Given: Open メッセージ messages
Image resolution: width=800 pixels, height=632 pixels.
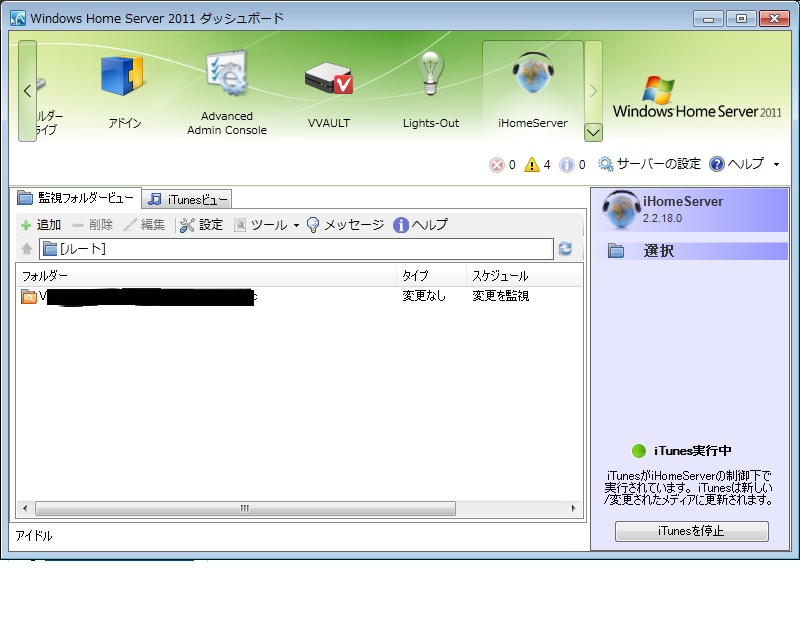Looking at the screenshot, I should coord(345,224).
